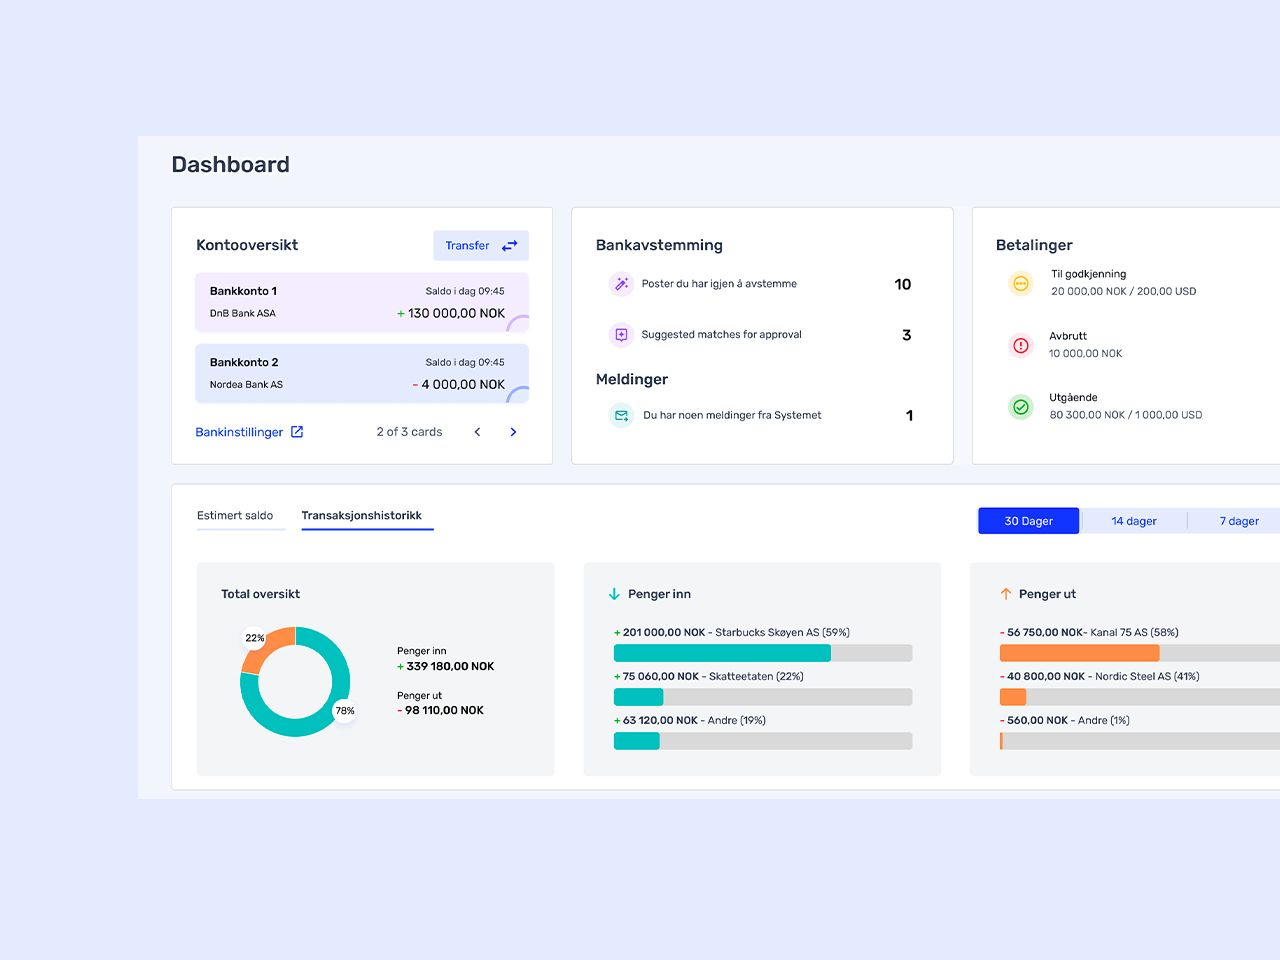
Task: Open the Bankkonto 1 DnB account card
Action: [x=361, y=302]
